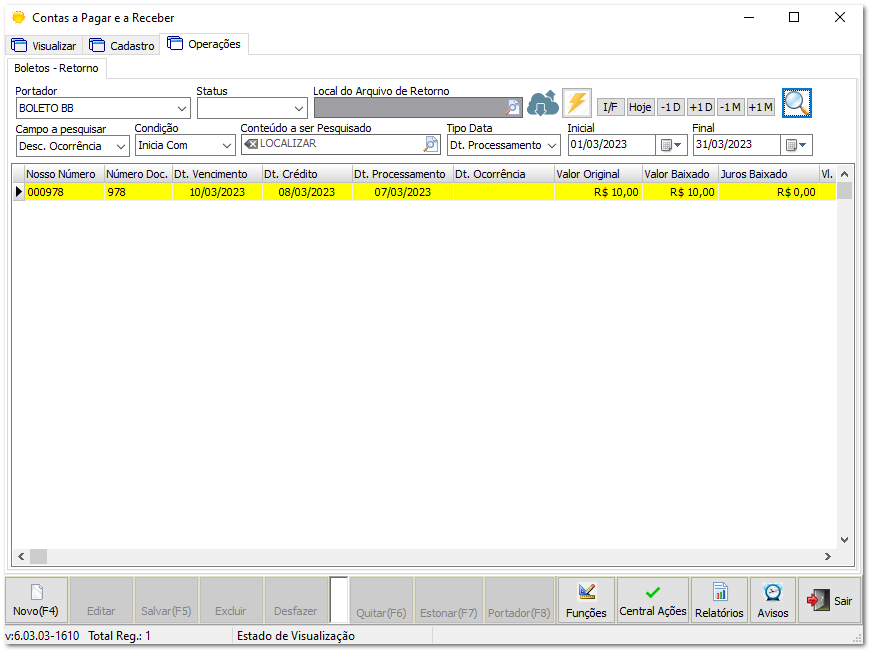Open Central Ações with green checkmark
Image resolution: width=872 pixels, height=653 pixels.
[652, 600]
